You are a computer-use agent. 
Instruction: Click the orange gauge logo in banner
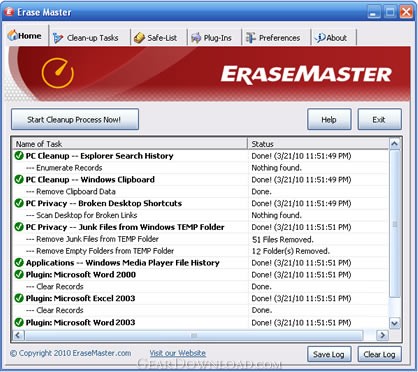click(58, 73)
